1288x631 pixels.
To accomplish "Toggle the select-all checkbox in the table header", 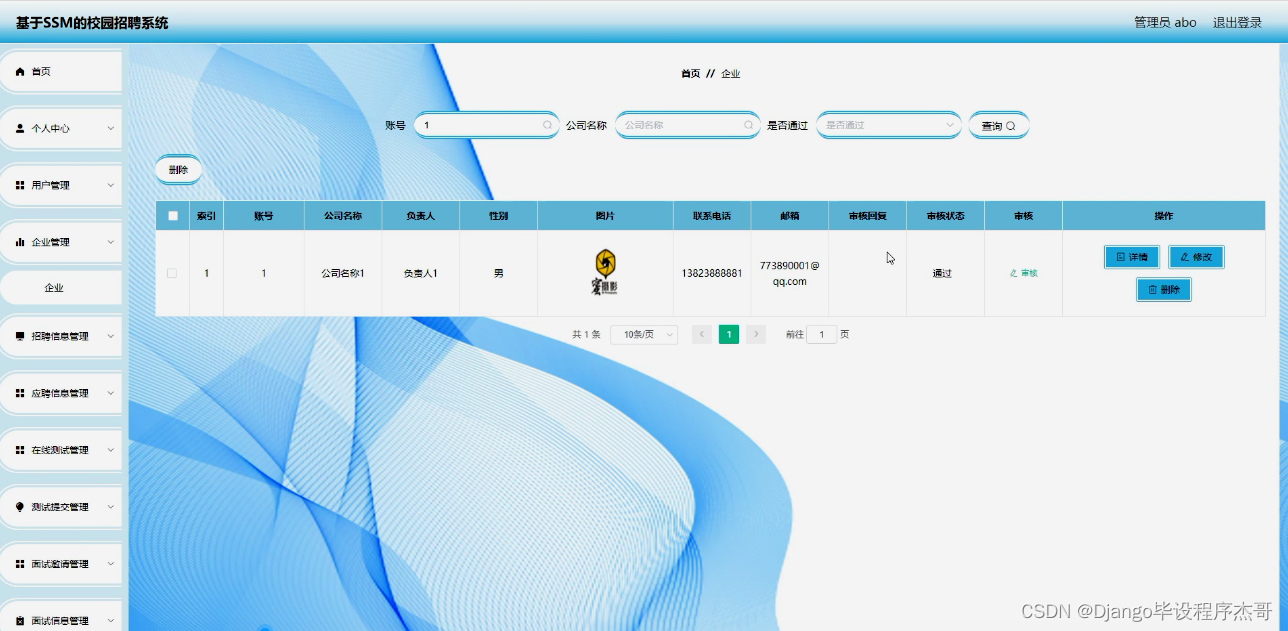I will 173,216.
